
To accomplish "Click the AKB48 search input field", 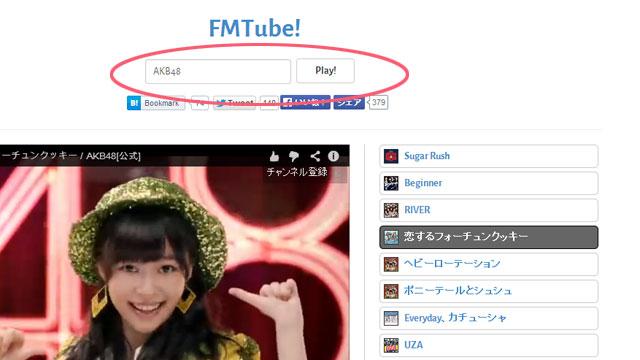I will coord(218,71).
